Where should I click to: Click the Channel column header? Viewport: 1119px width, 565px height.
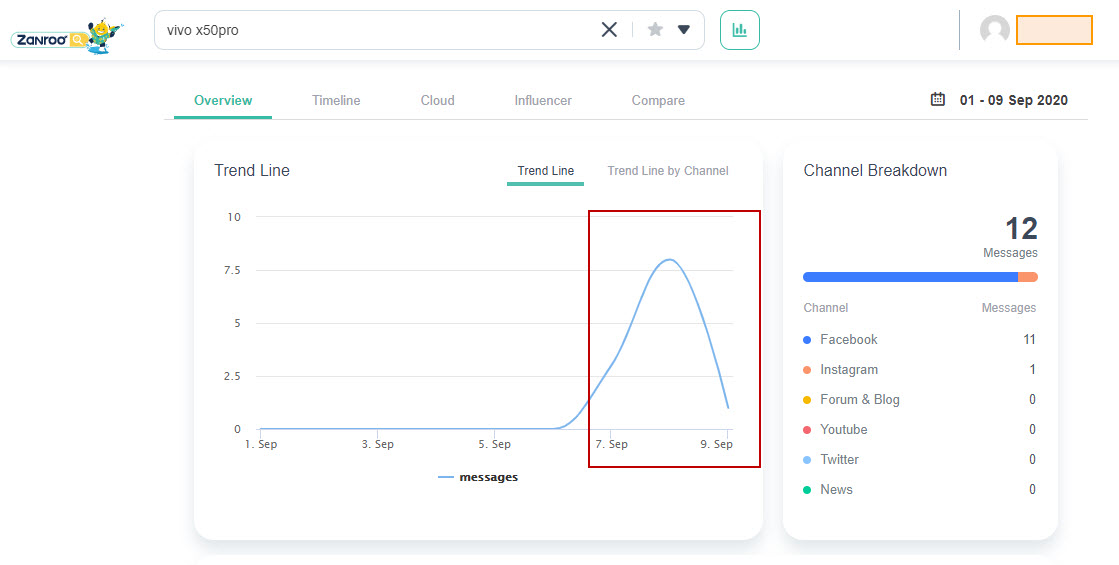pyautogui.click(x=826, y=307)
